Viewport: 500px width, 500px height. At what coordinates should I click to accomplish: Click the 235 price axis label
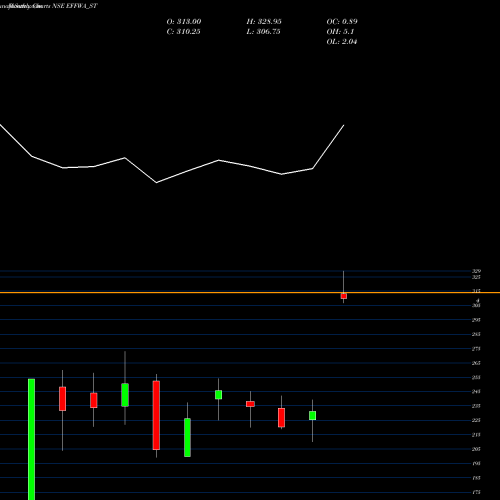point(476,406)
